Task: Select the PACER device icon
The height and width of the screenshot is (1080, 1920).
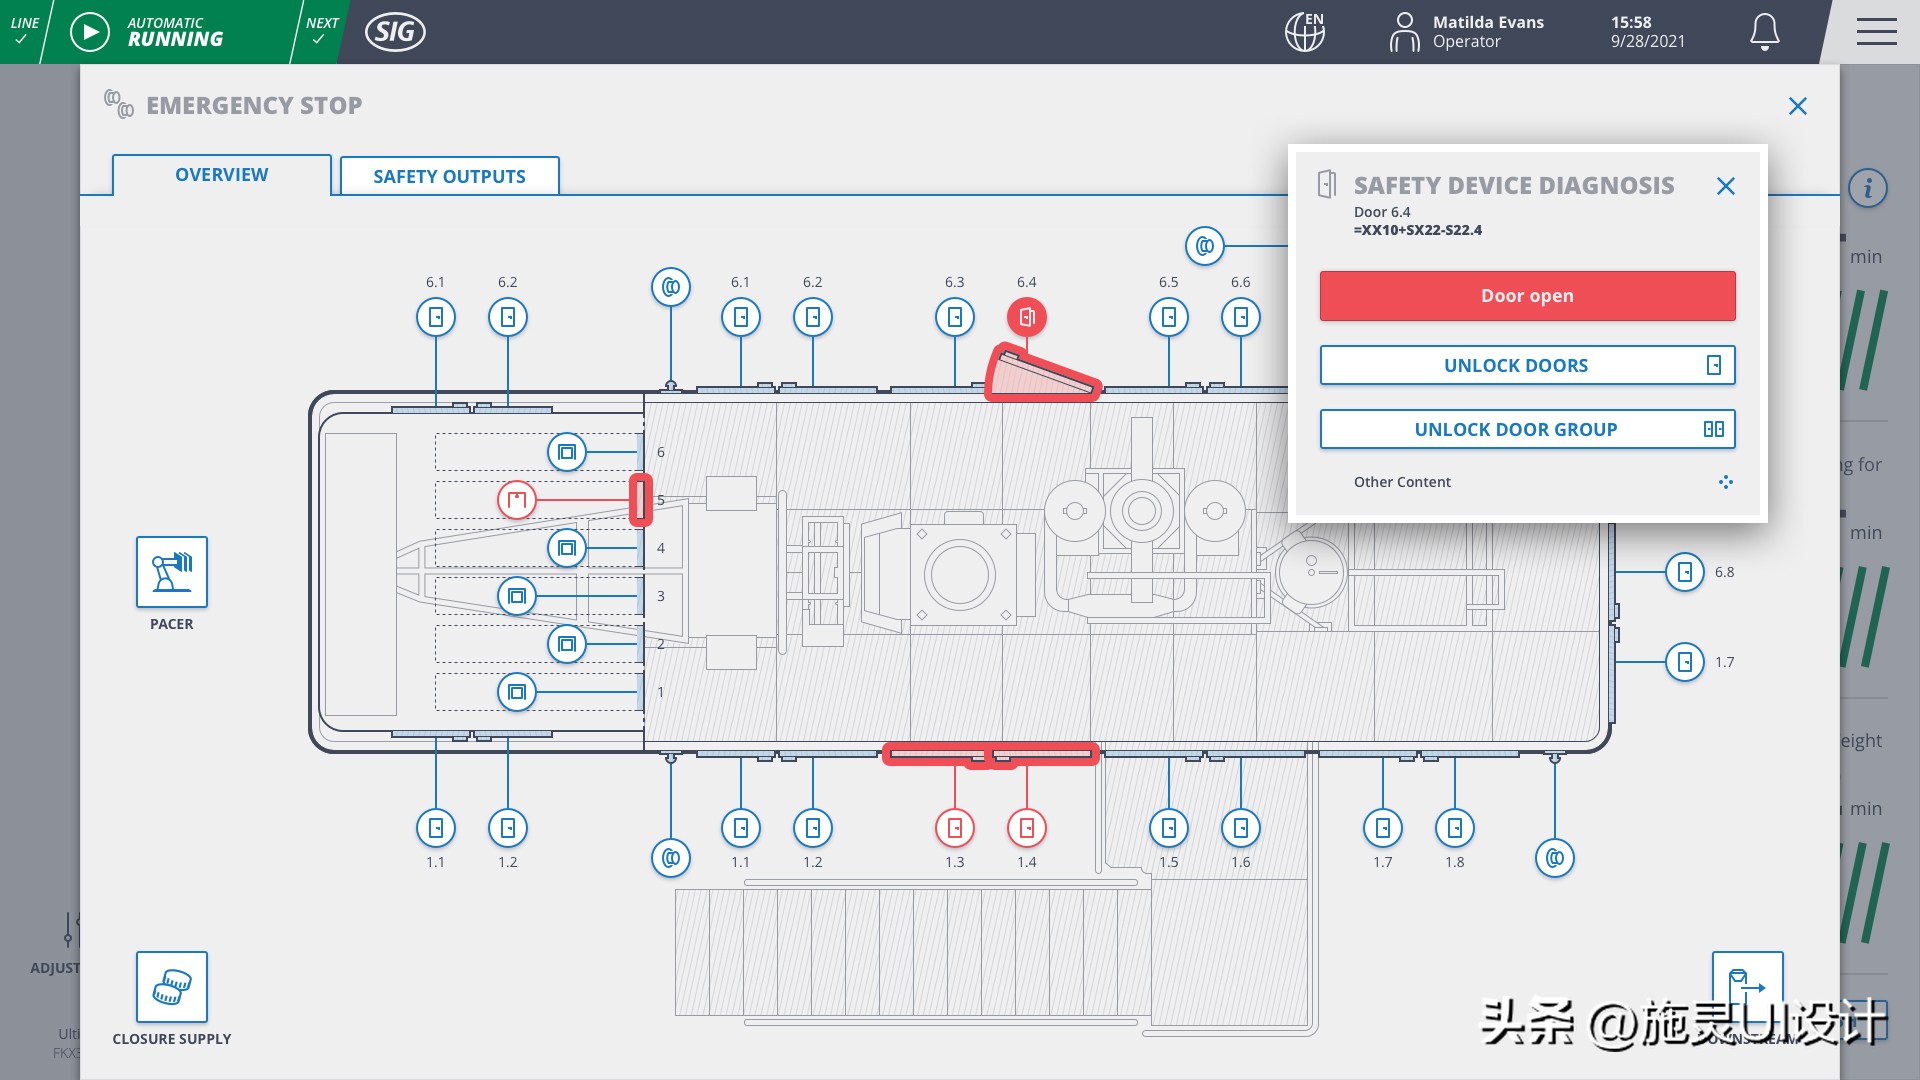Action: coord(171,573)
